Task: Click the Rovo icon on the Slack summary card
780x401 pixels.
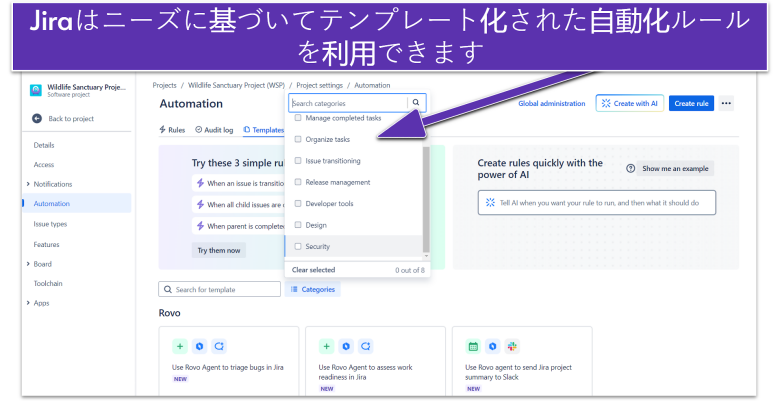Action: 493,346
